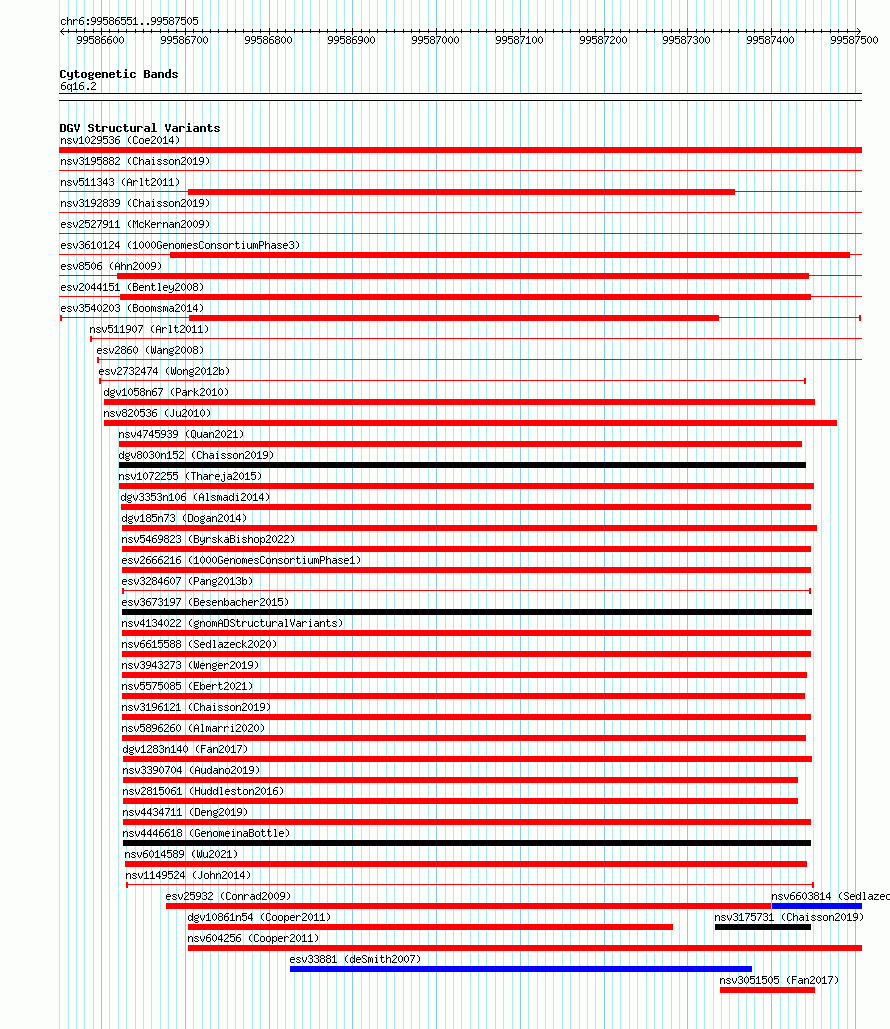This screenshot has height=1029, width=890.
Task: Click the red dgv10861n54 variant bar
Action: pos(430,927)
